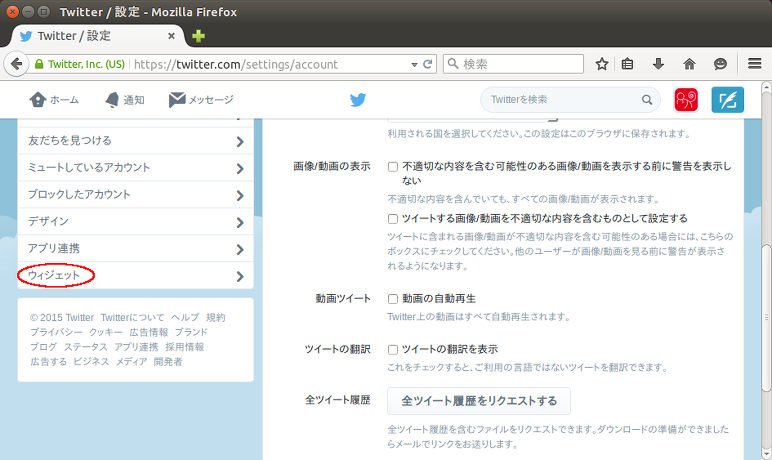Open アプリ連携 settings item
Screen dimensions: 772x460
pyautogui.click(x=135, y=249)
